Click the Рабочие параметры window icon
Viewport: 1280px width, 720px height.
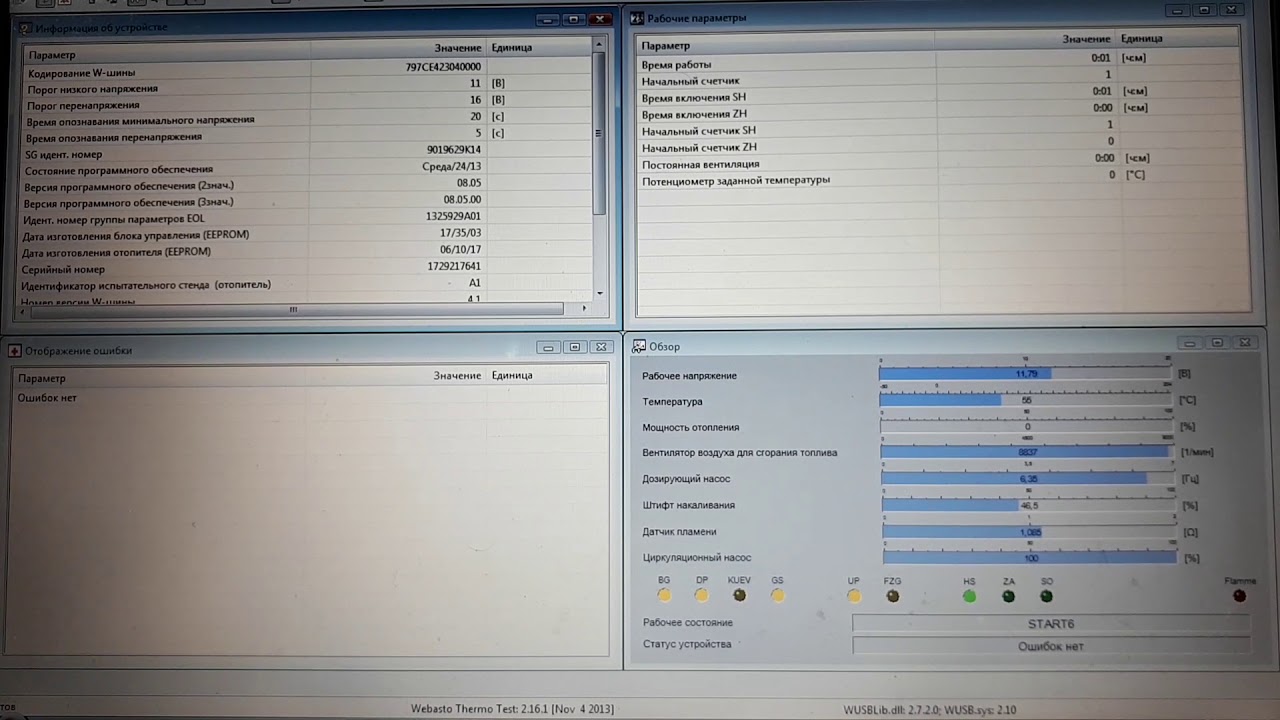tap(636, 18)
